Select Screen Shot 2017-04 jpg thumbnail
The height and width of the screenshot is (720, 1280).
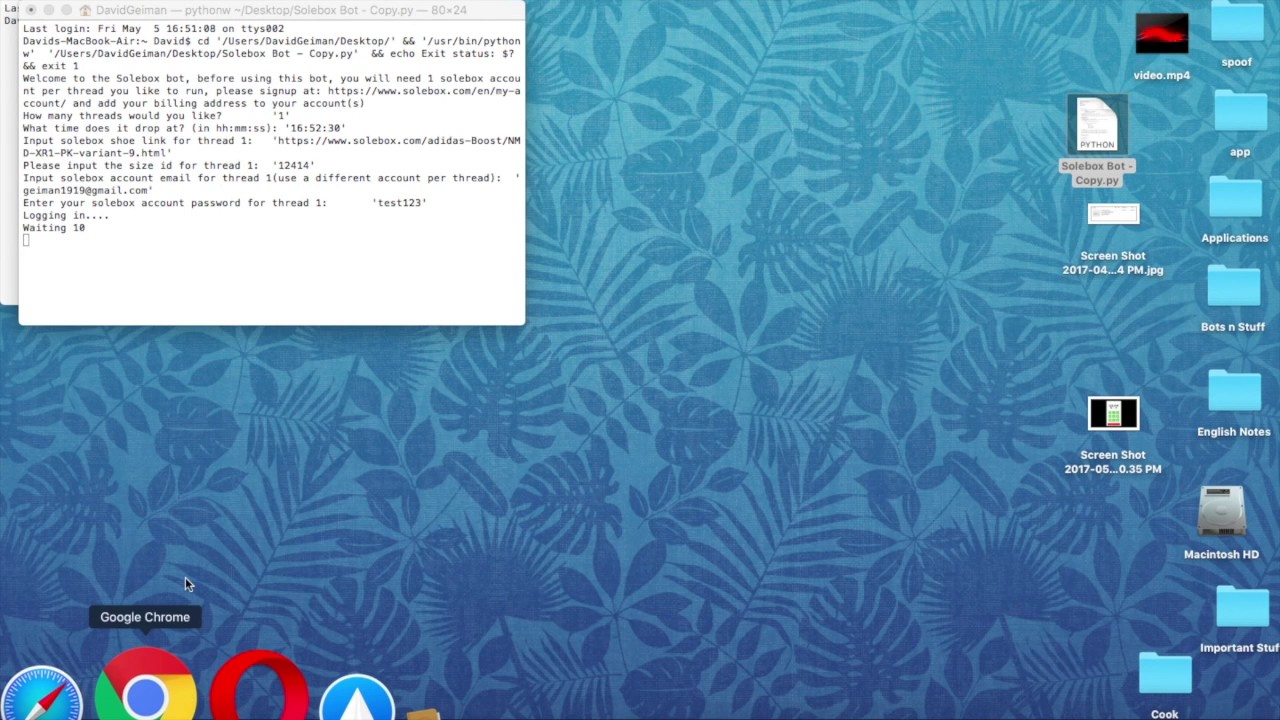pos(1113,216)
